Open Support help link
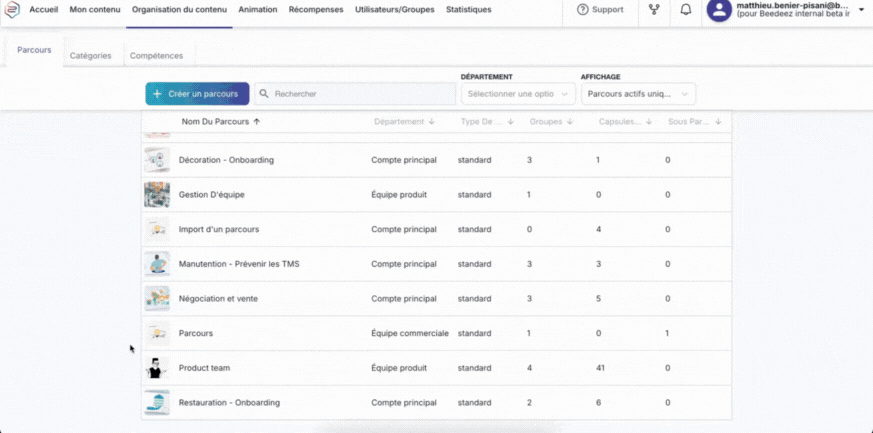This screenshot has height=433, width=873. [600, 10]
